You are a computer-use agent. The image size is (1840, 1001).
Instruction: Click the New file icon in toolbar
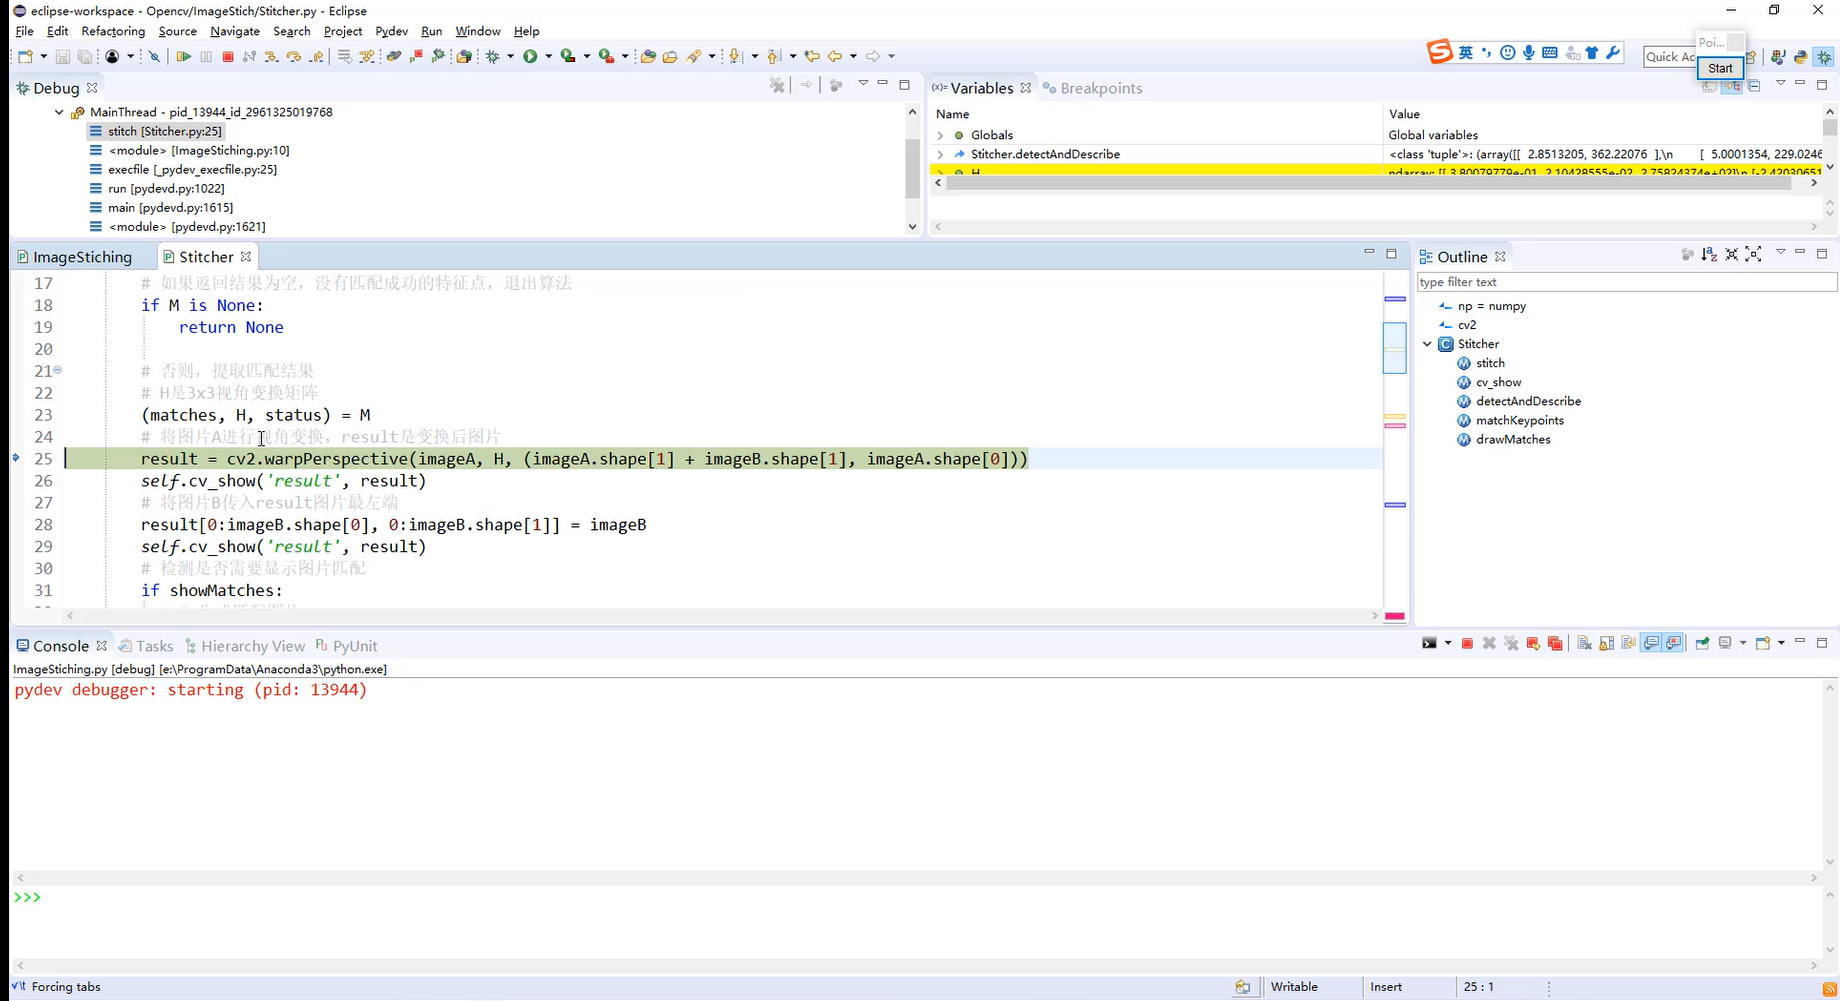pyautogui.click(x=25, y=57)
